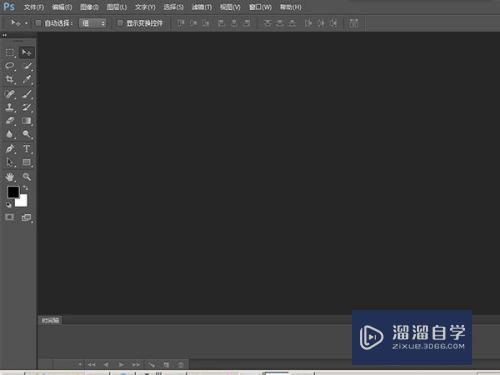Select the Rectangular Marquee tool
Image resolution: width=500 pixels, height=375 pixels.
[x=10, y=53]
